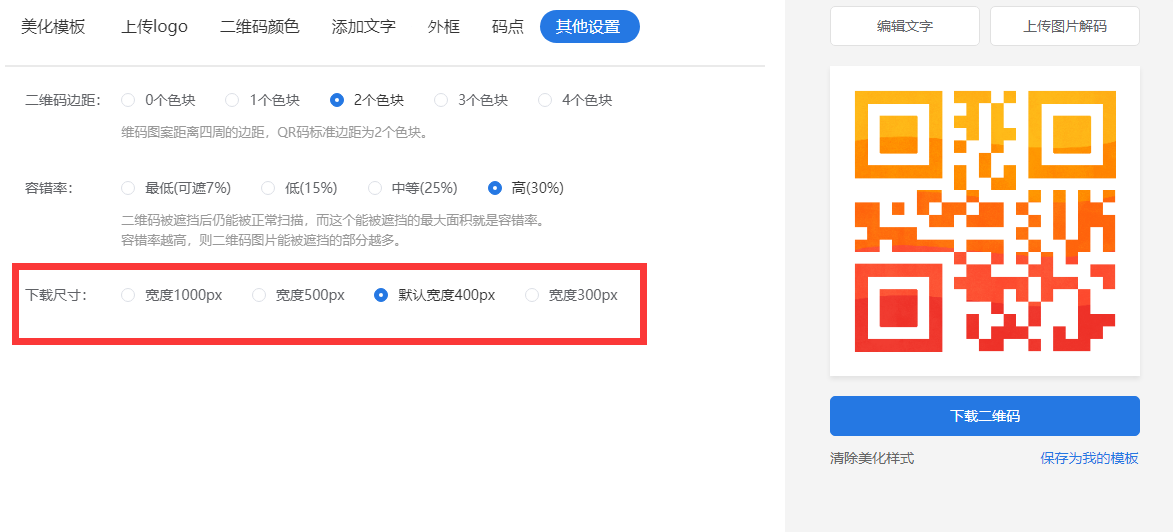This screenshot has height=532, width=1173.
Task: Click the 容错率 label
Action: [49, 188]
